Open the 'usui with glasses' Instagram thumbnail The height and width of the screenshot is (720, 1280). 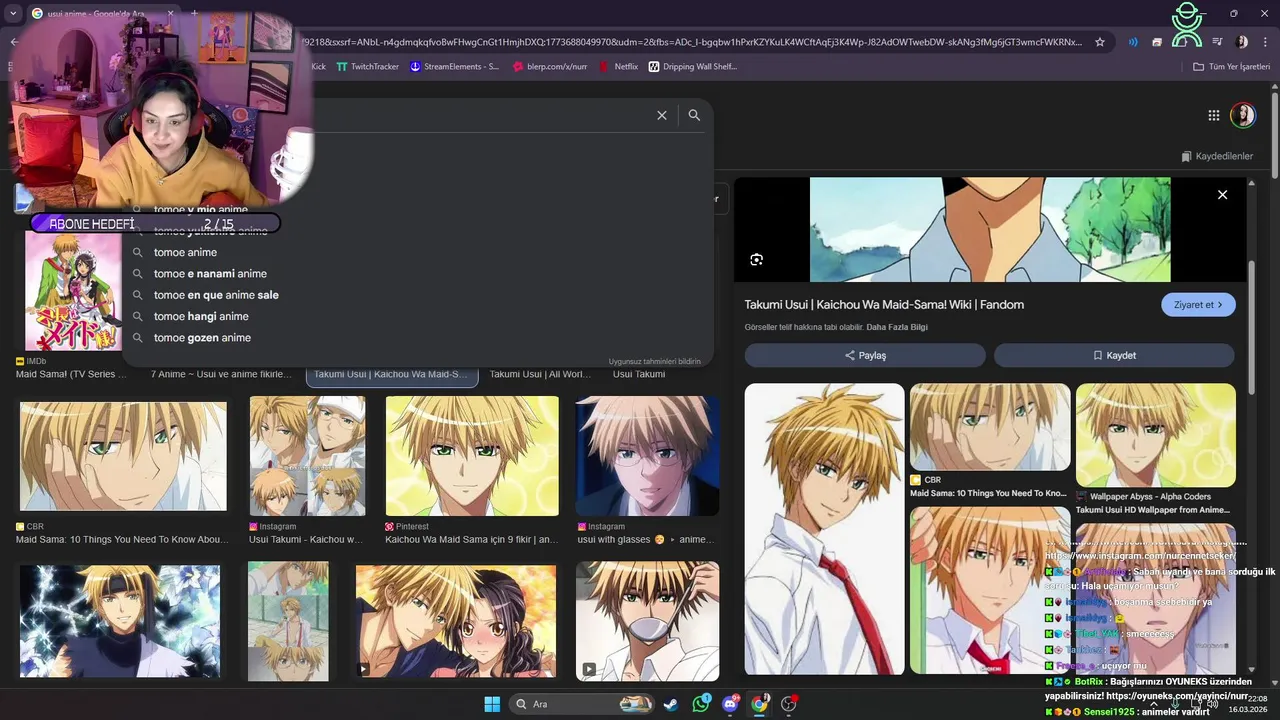(x=647, y=456)
